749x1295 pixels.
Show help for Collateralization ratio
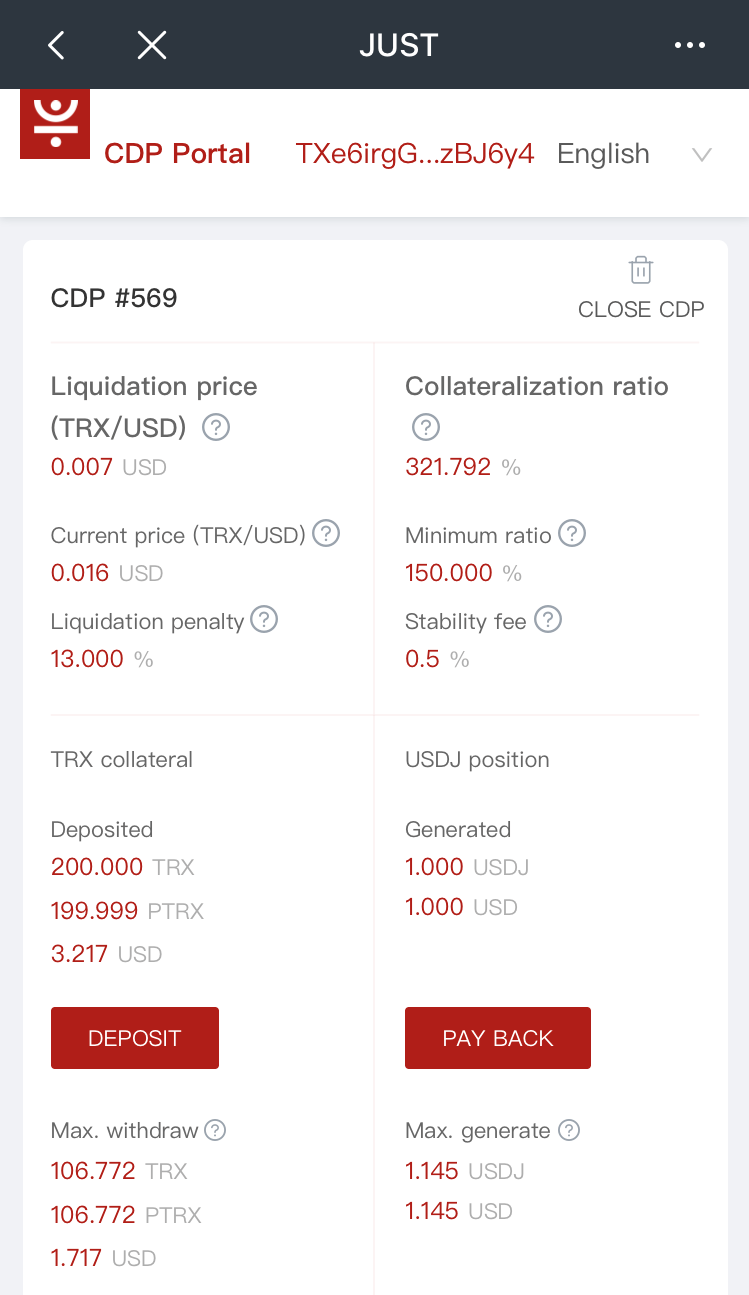[426, 428]
